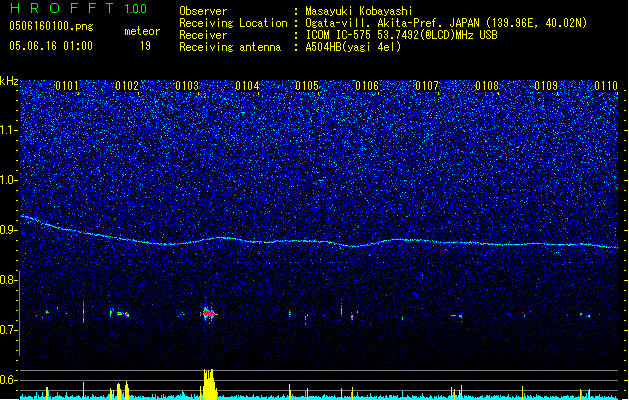Image resolution: width=629 pixels, height=400 pixels.
Task: Click the 0101 time marker
Action: [67, 86]
